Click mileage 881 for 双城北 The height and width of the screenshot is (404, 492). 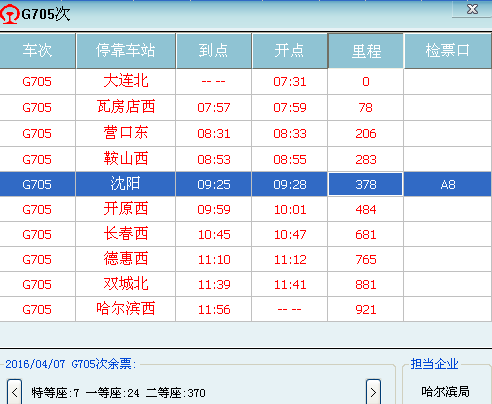pos(366,284)
